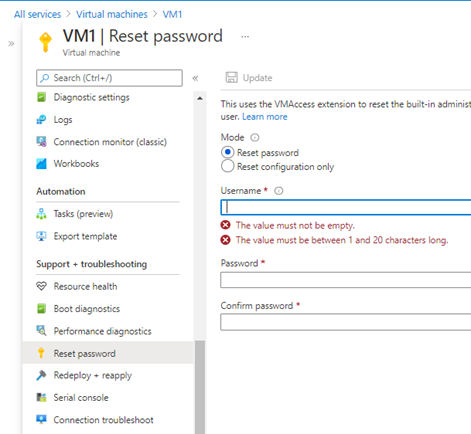
Task: Click the Reset password key icon in sidebar
Action: tap(41, 353)
